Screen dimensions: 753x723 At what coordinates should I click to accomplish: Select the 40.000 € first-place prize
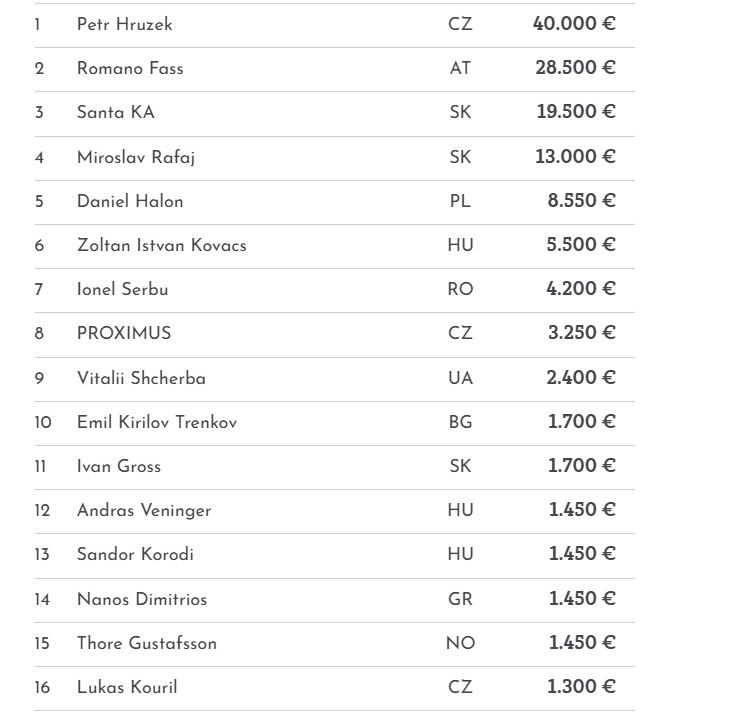click(574, 24)
